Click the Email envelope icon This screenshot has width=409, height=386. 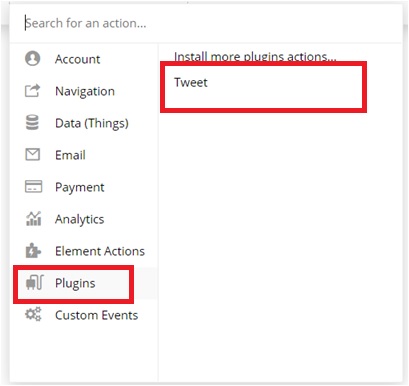click(x=33, y=154)
